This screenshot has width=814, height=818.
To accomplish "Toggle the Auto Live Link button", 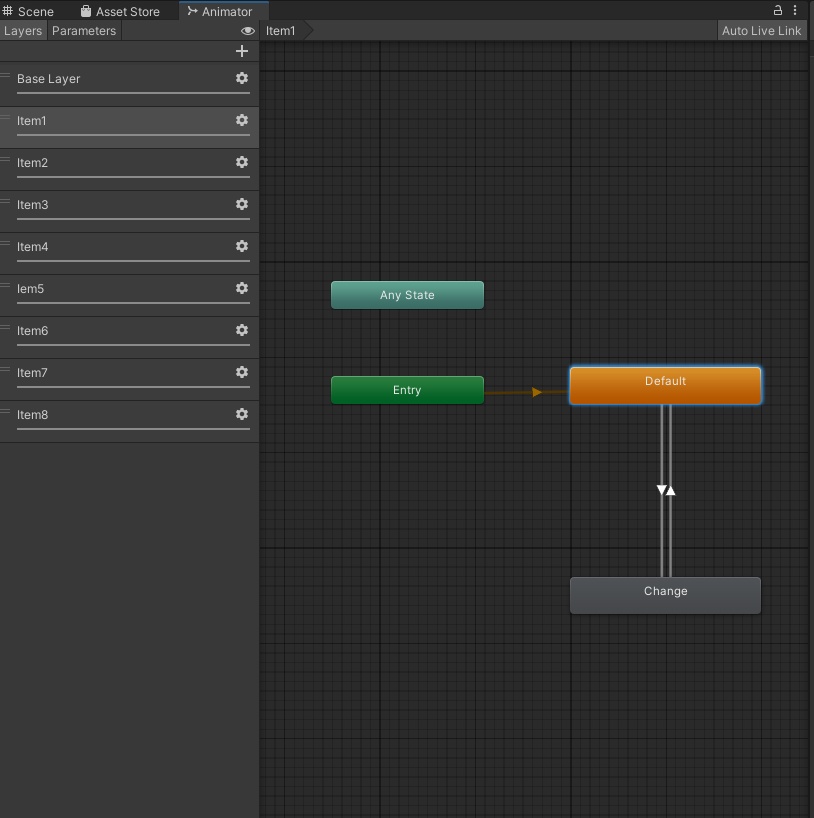I will (761, 31).
